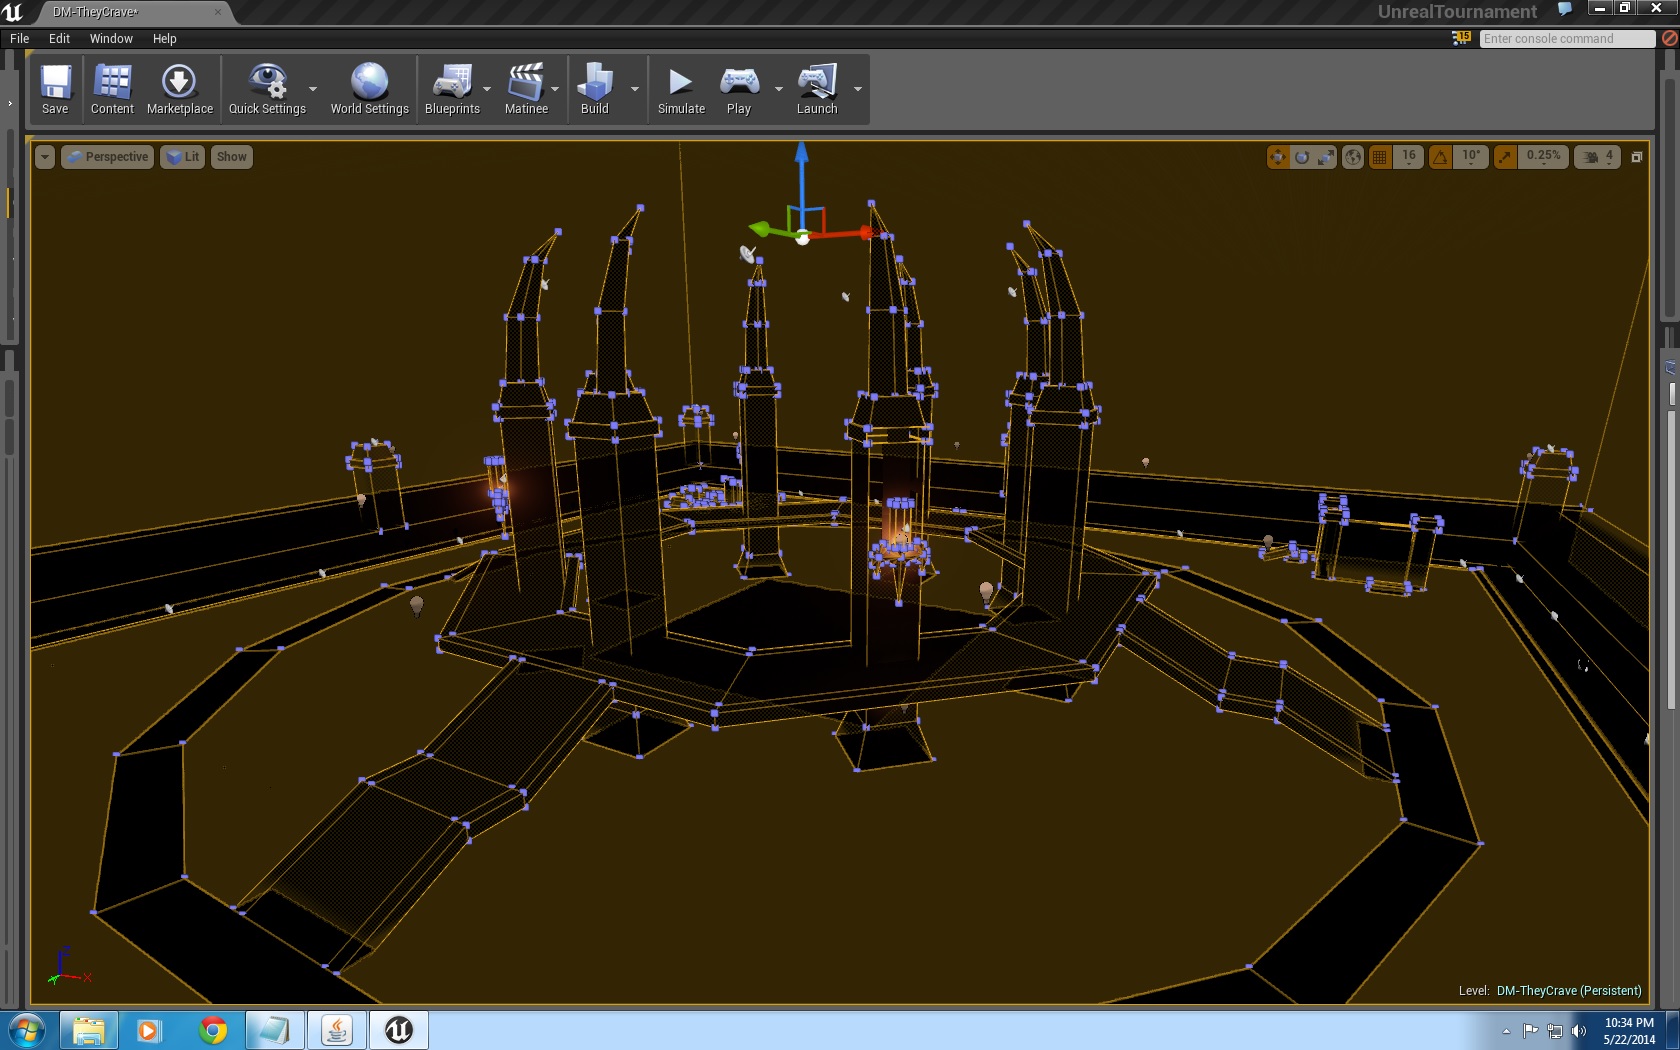Expand the Build options dropdown arrow

634,89
